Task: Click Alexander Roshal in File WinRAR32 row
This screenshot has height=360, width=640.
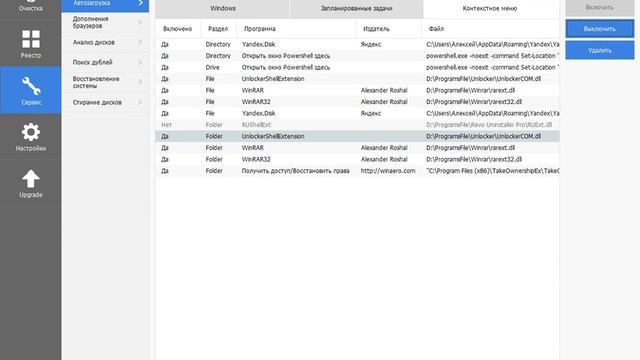Action: [384, 102]
